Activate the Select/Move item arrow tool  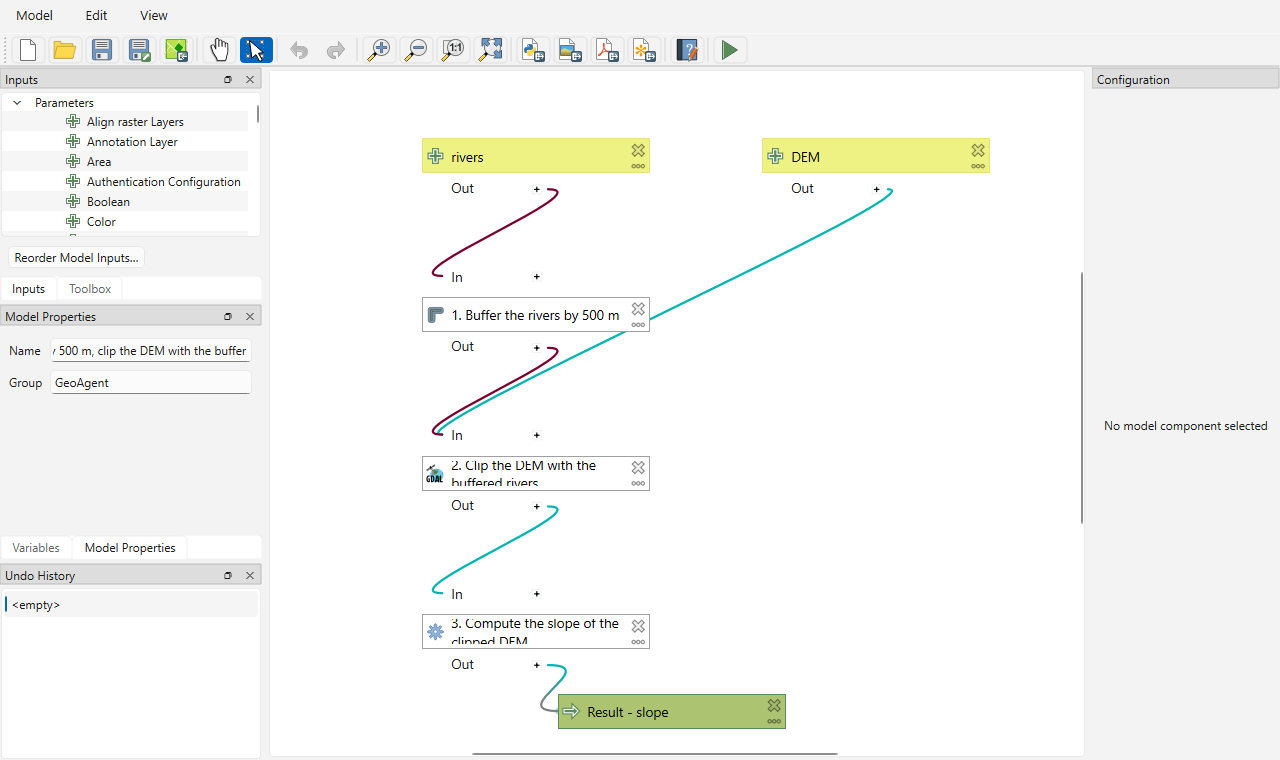(256, 50)
